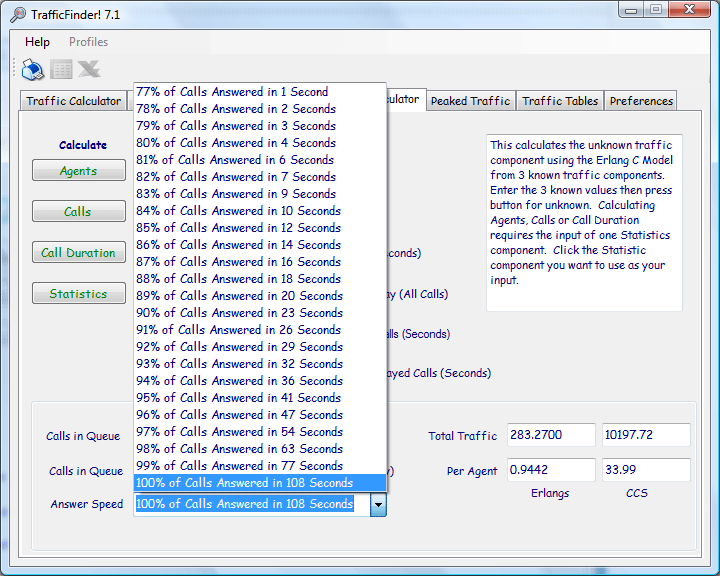Click the Total Traffic CCS field 10197.72
The width and height of the screenshot is (720, 576).
click(646, 435)
